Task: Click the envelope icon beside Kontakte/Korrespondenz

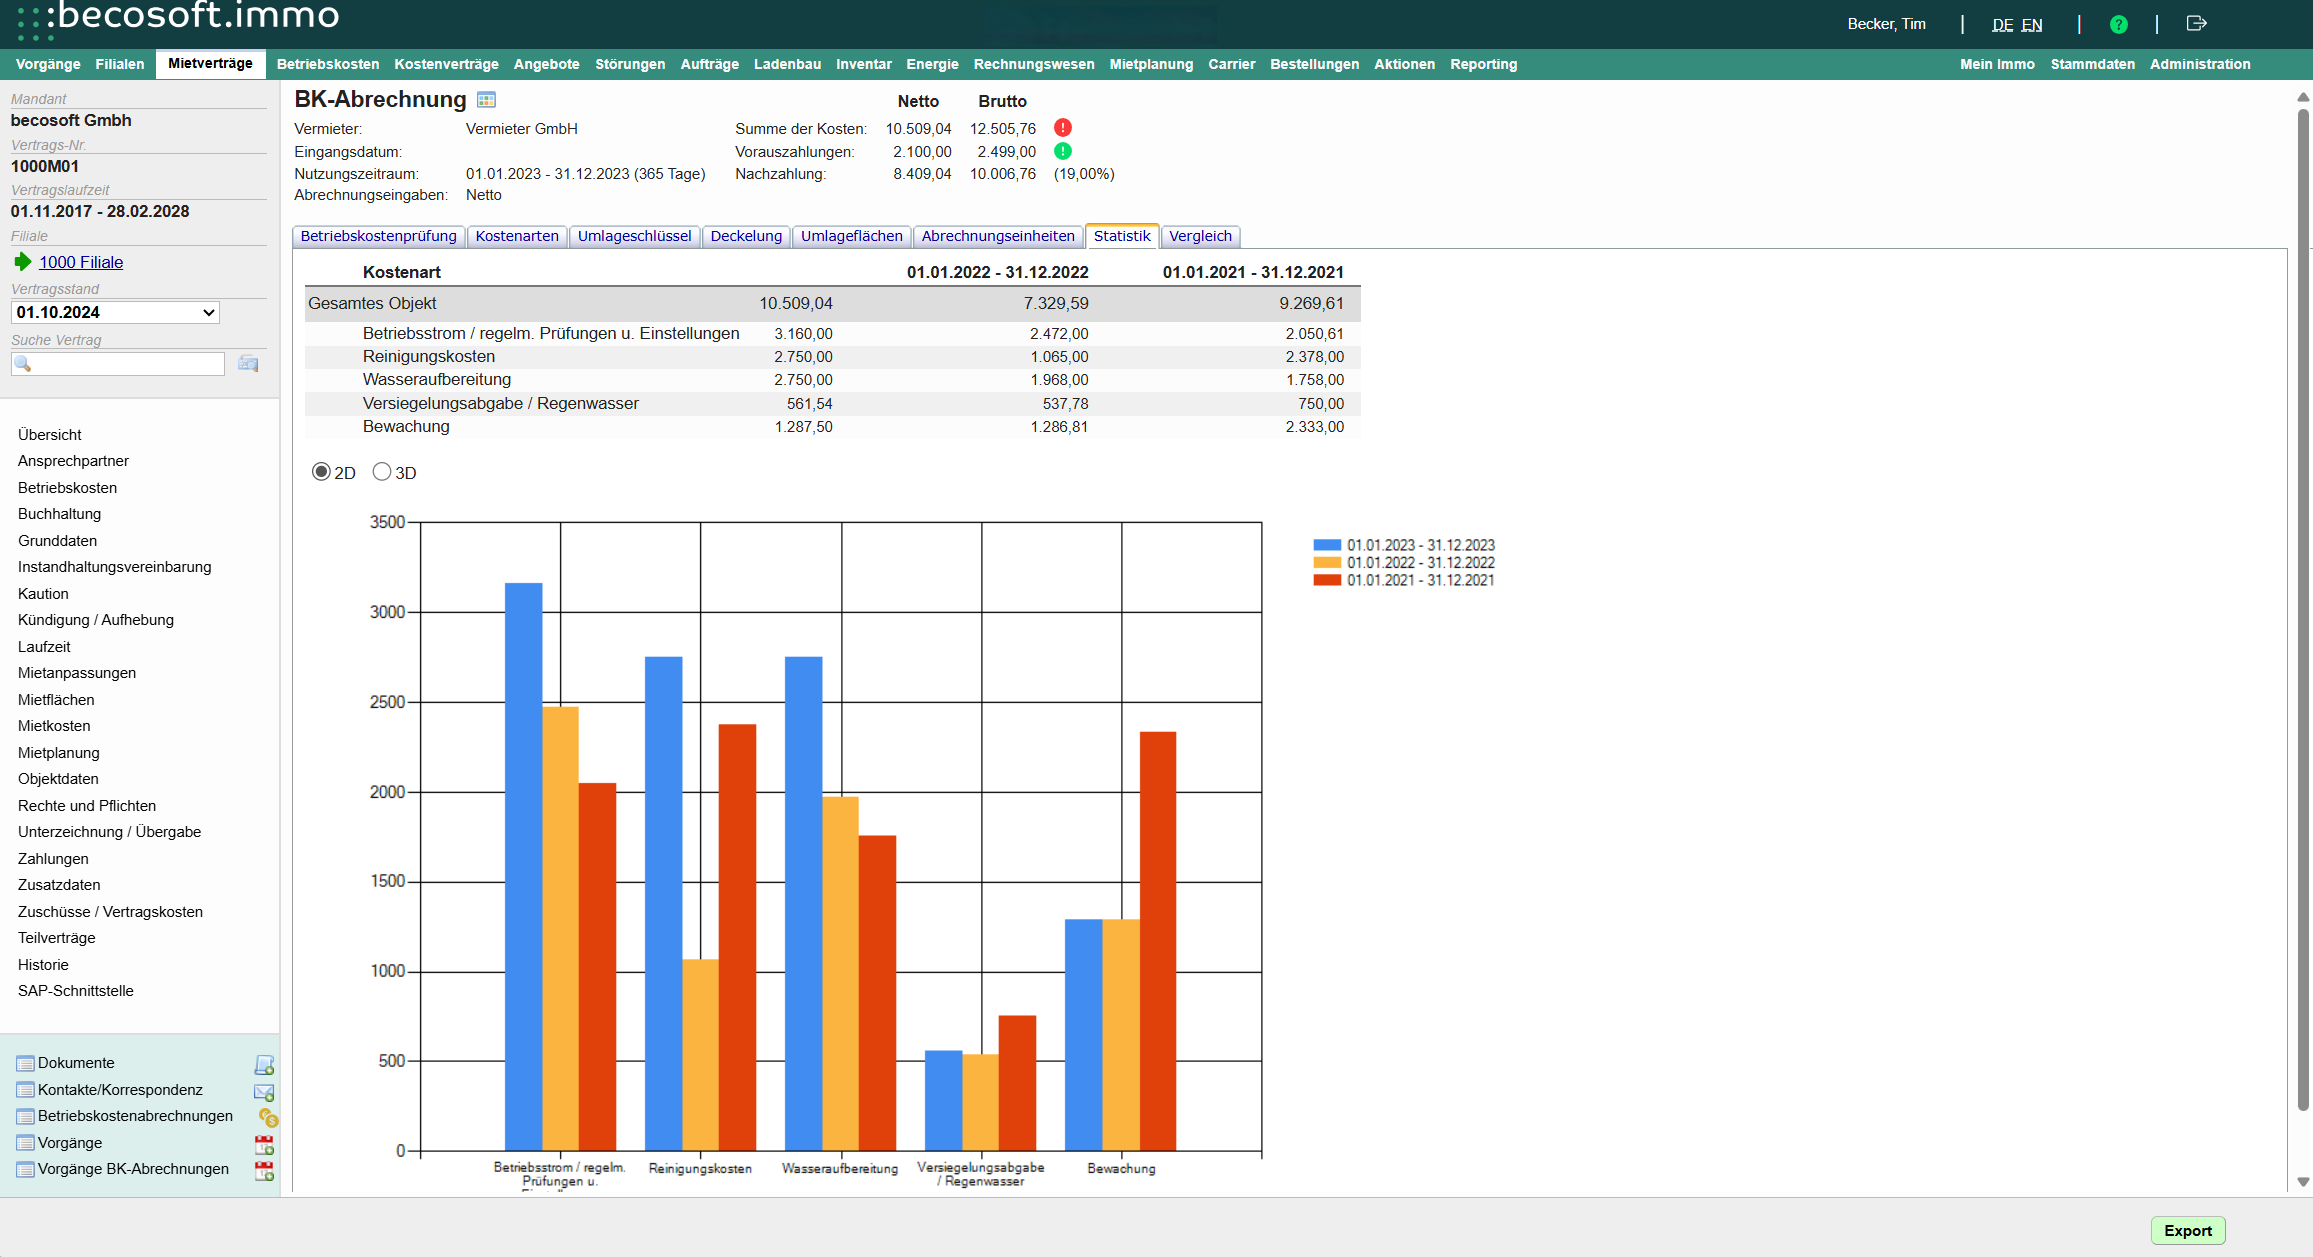Action: pyautogui.click(x=264, y=1091)
